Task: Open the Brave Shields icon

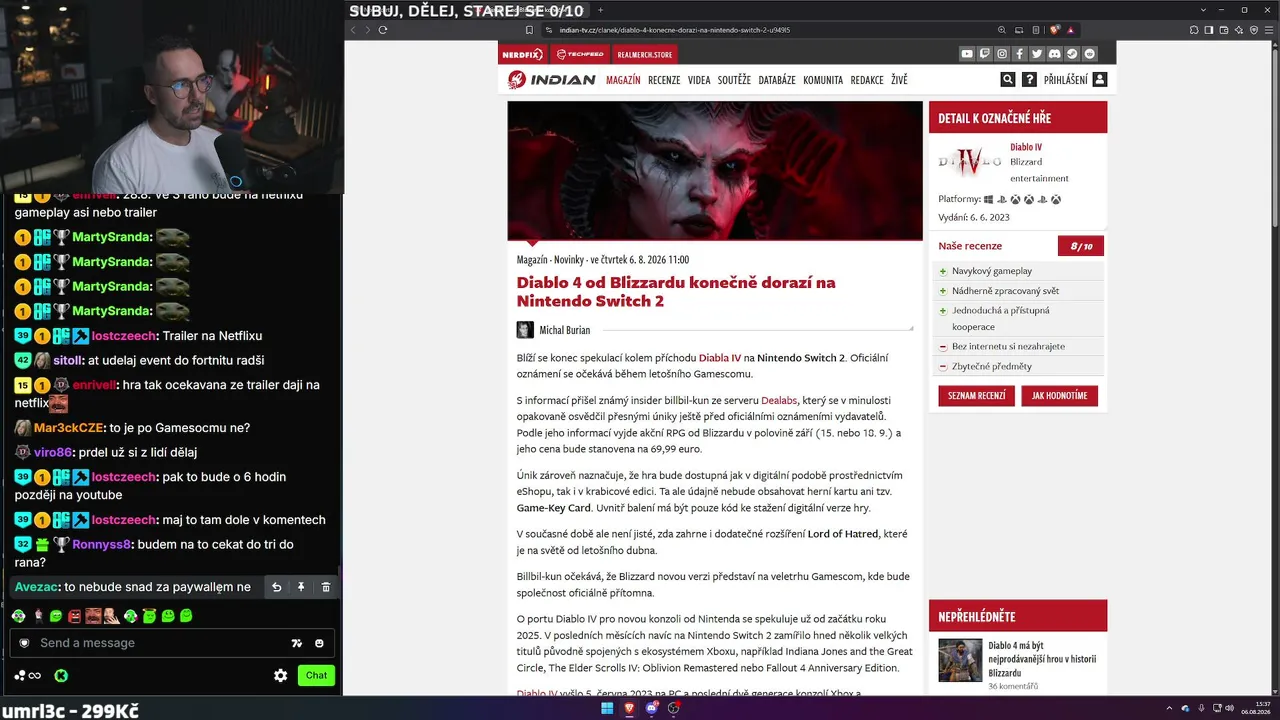Action: point(1054,30)
